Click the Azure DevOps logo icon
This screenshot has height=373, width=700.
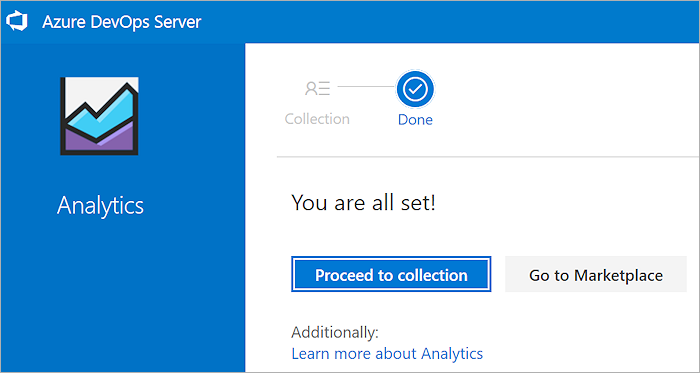click(17, 22)
